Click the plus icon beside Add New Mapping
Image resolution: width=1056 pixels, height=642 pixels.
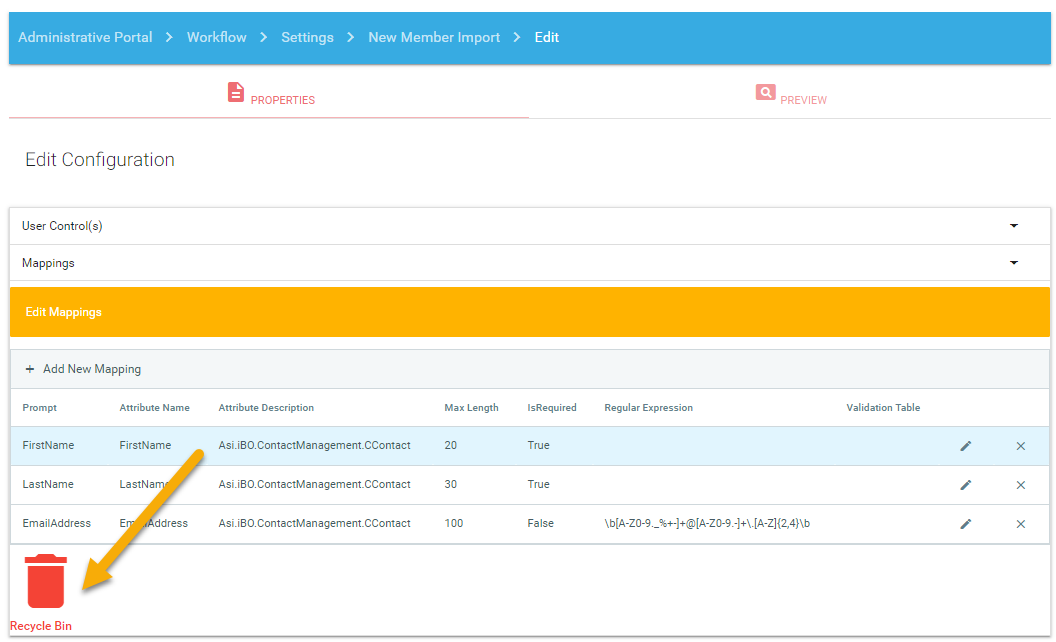pos(30,369)
